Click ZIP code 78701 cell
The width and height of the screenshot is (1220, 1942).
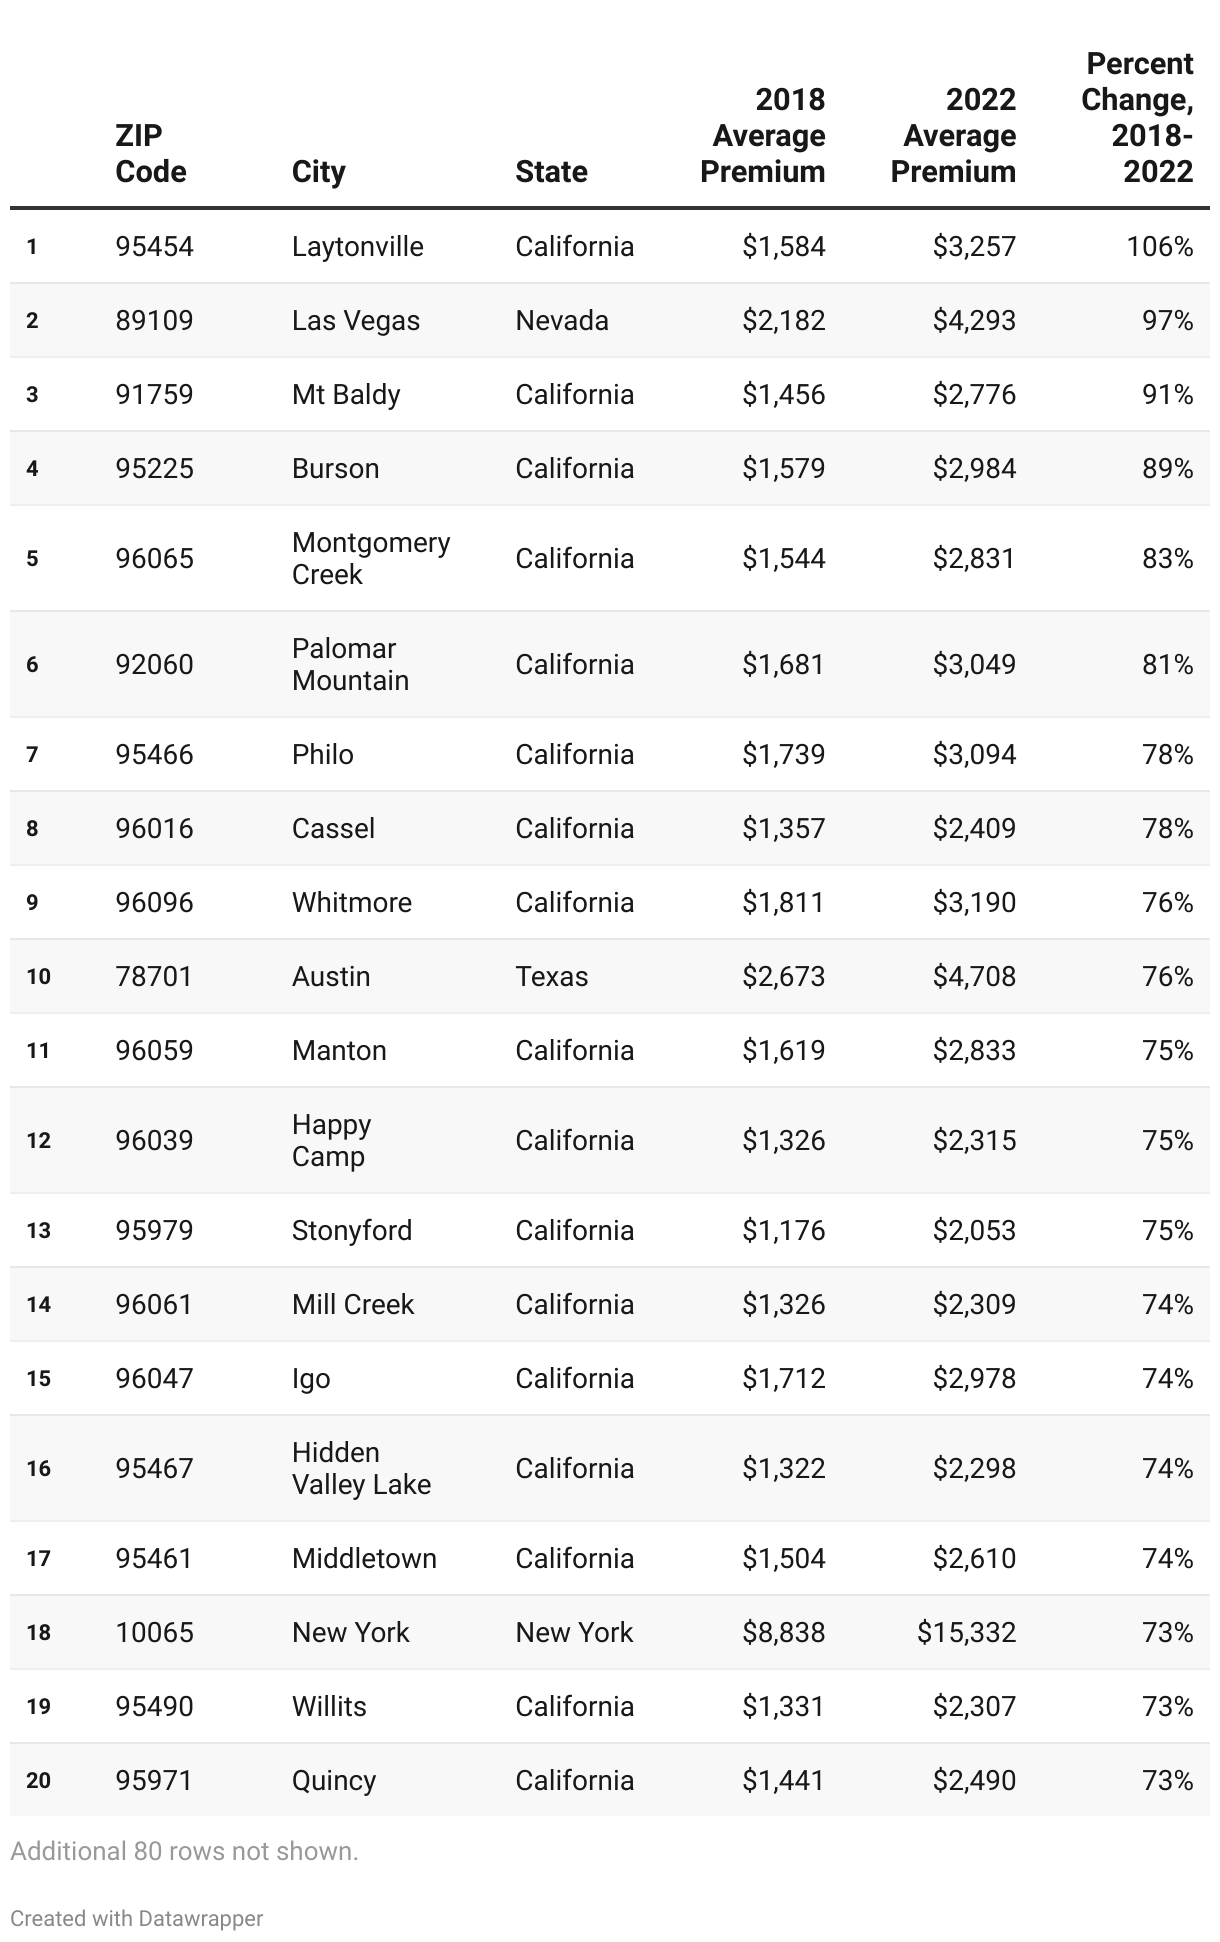pyautogui.click(x=154, y=976)
